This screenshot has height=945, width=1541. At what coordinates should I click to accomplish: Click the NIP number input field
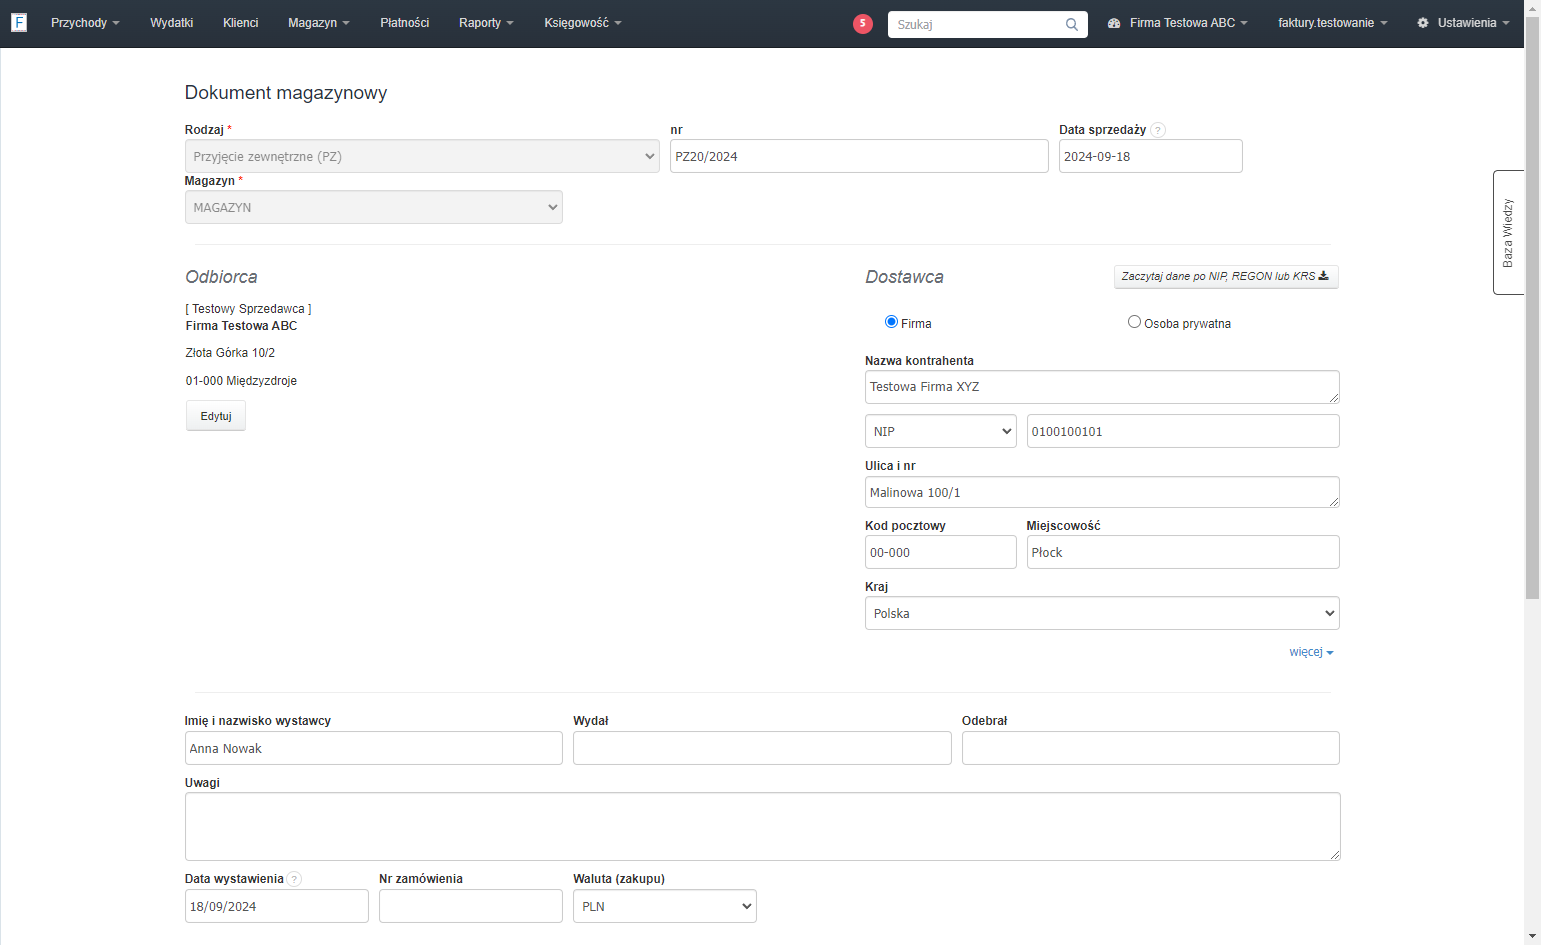coord(1183,431)
